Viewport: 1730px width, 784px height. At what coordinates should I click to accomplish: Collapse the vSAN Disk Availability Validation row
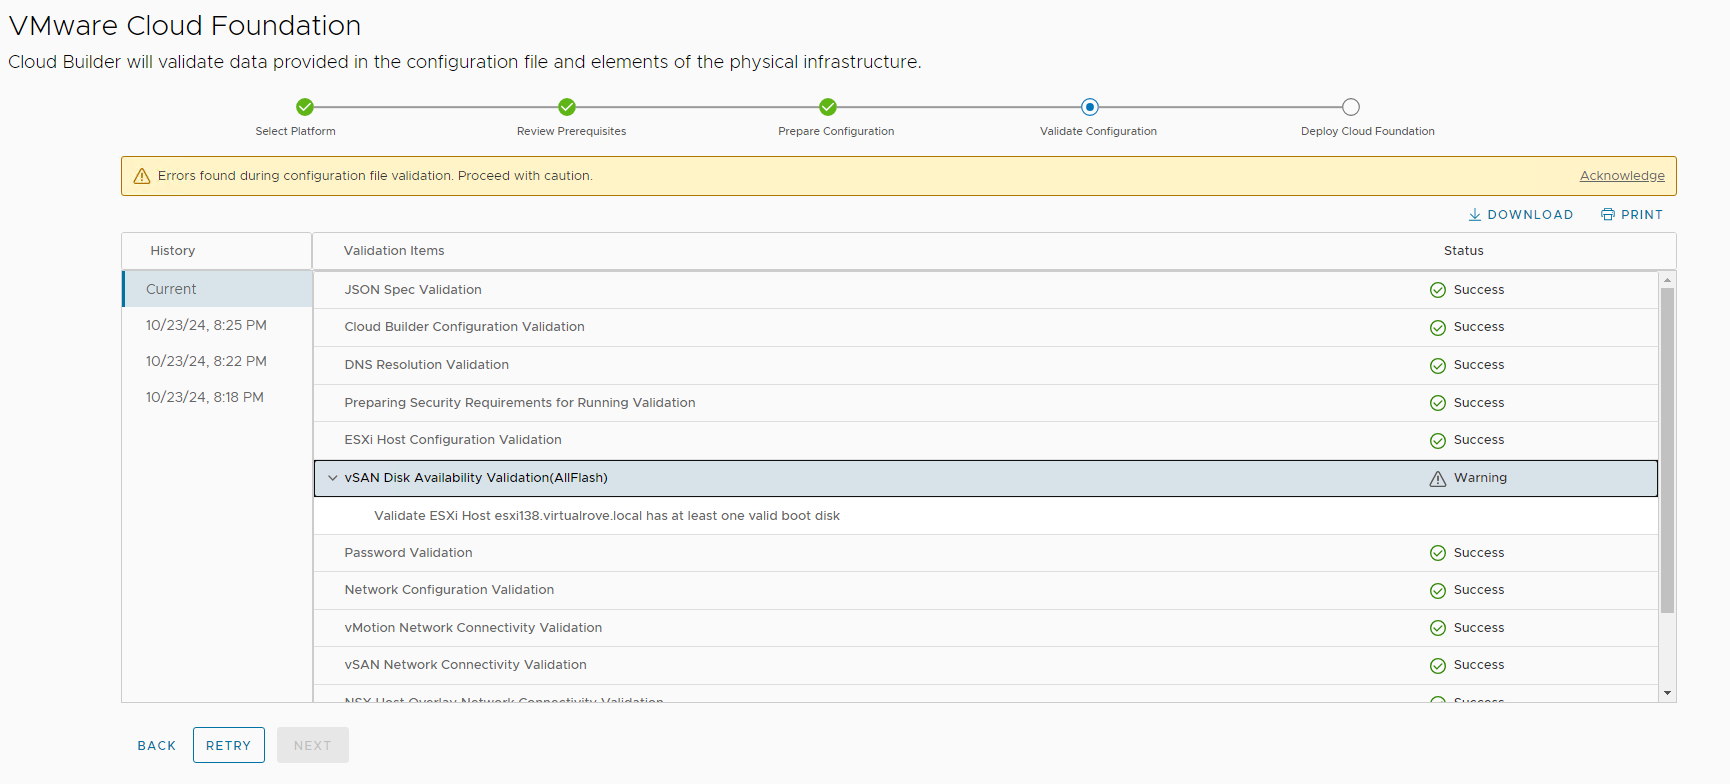[x=333, y=478]
